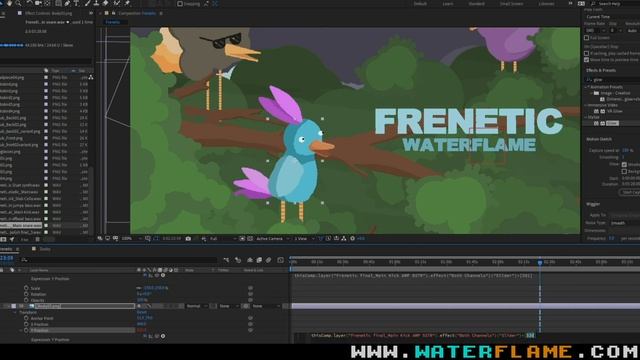Select the Rectangle shape tool
Image resolution: width=640 pixels, height=360 pixels.
tap(58, 3)
